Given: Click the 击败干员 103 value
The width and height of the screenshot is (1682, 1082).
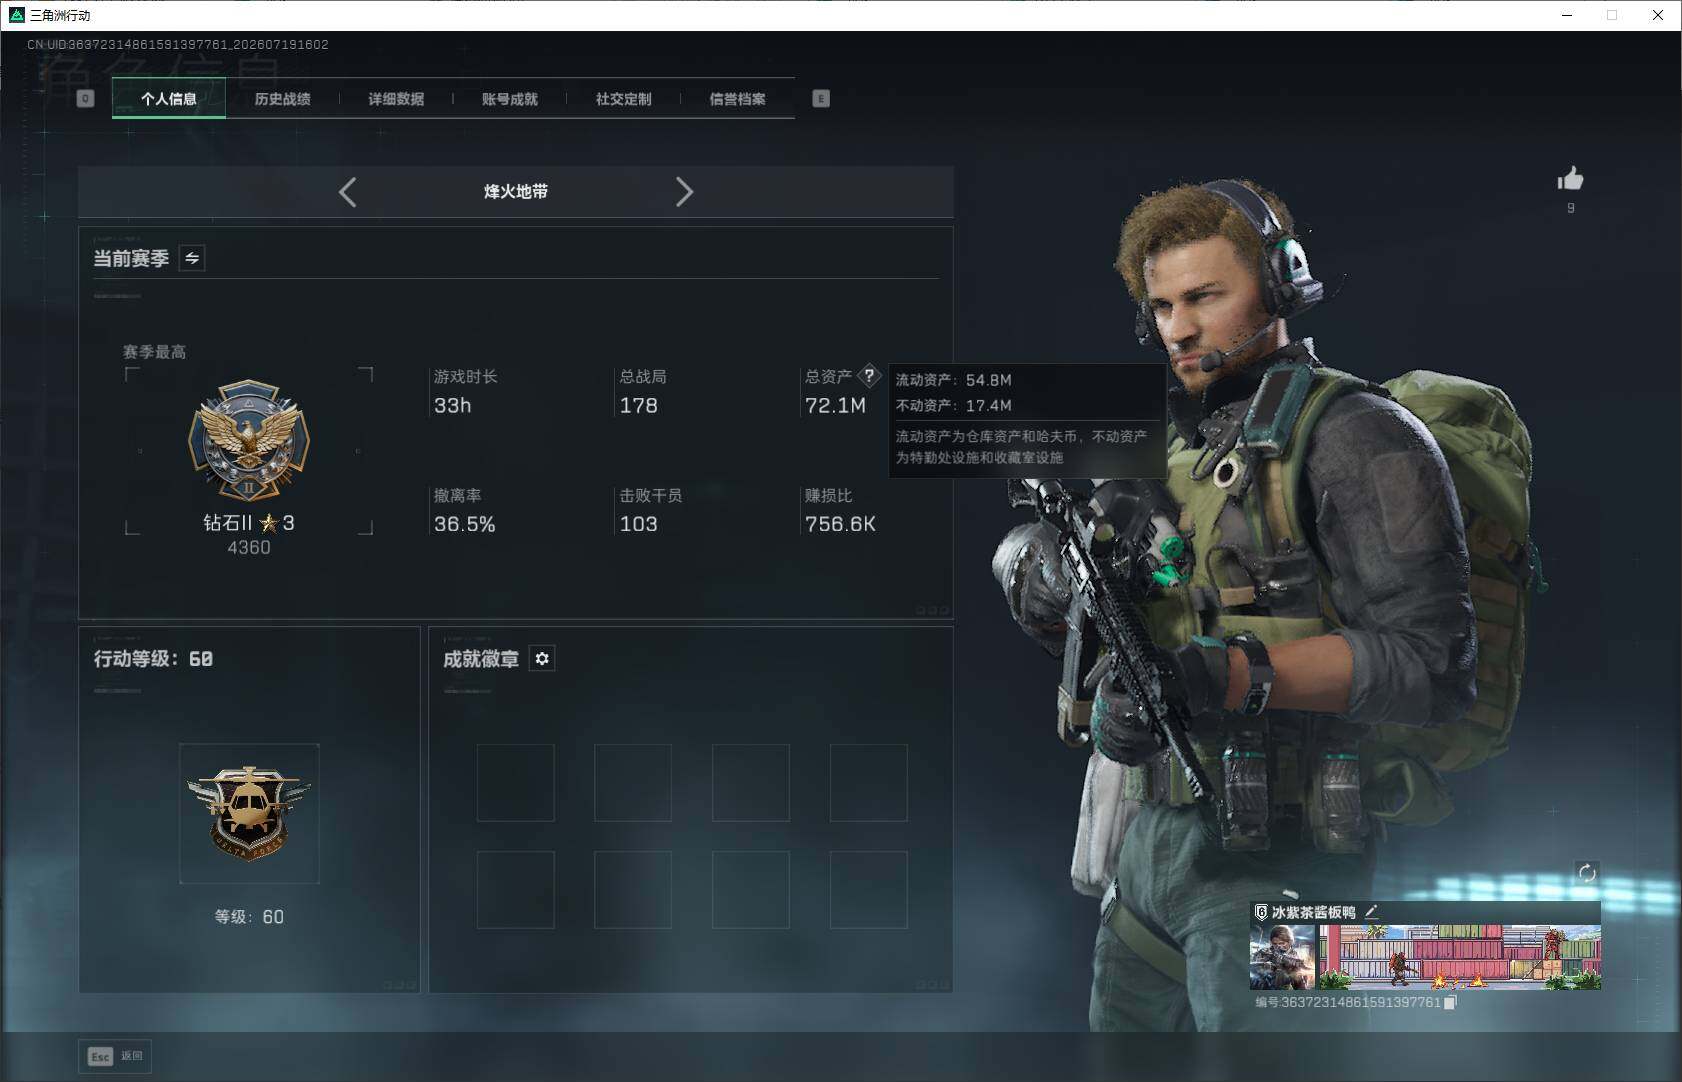Looking at the screenshot, I should click(638, 524).
